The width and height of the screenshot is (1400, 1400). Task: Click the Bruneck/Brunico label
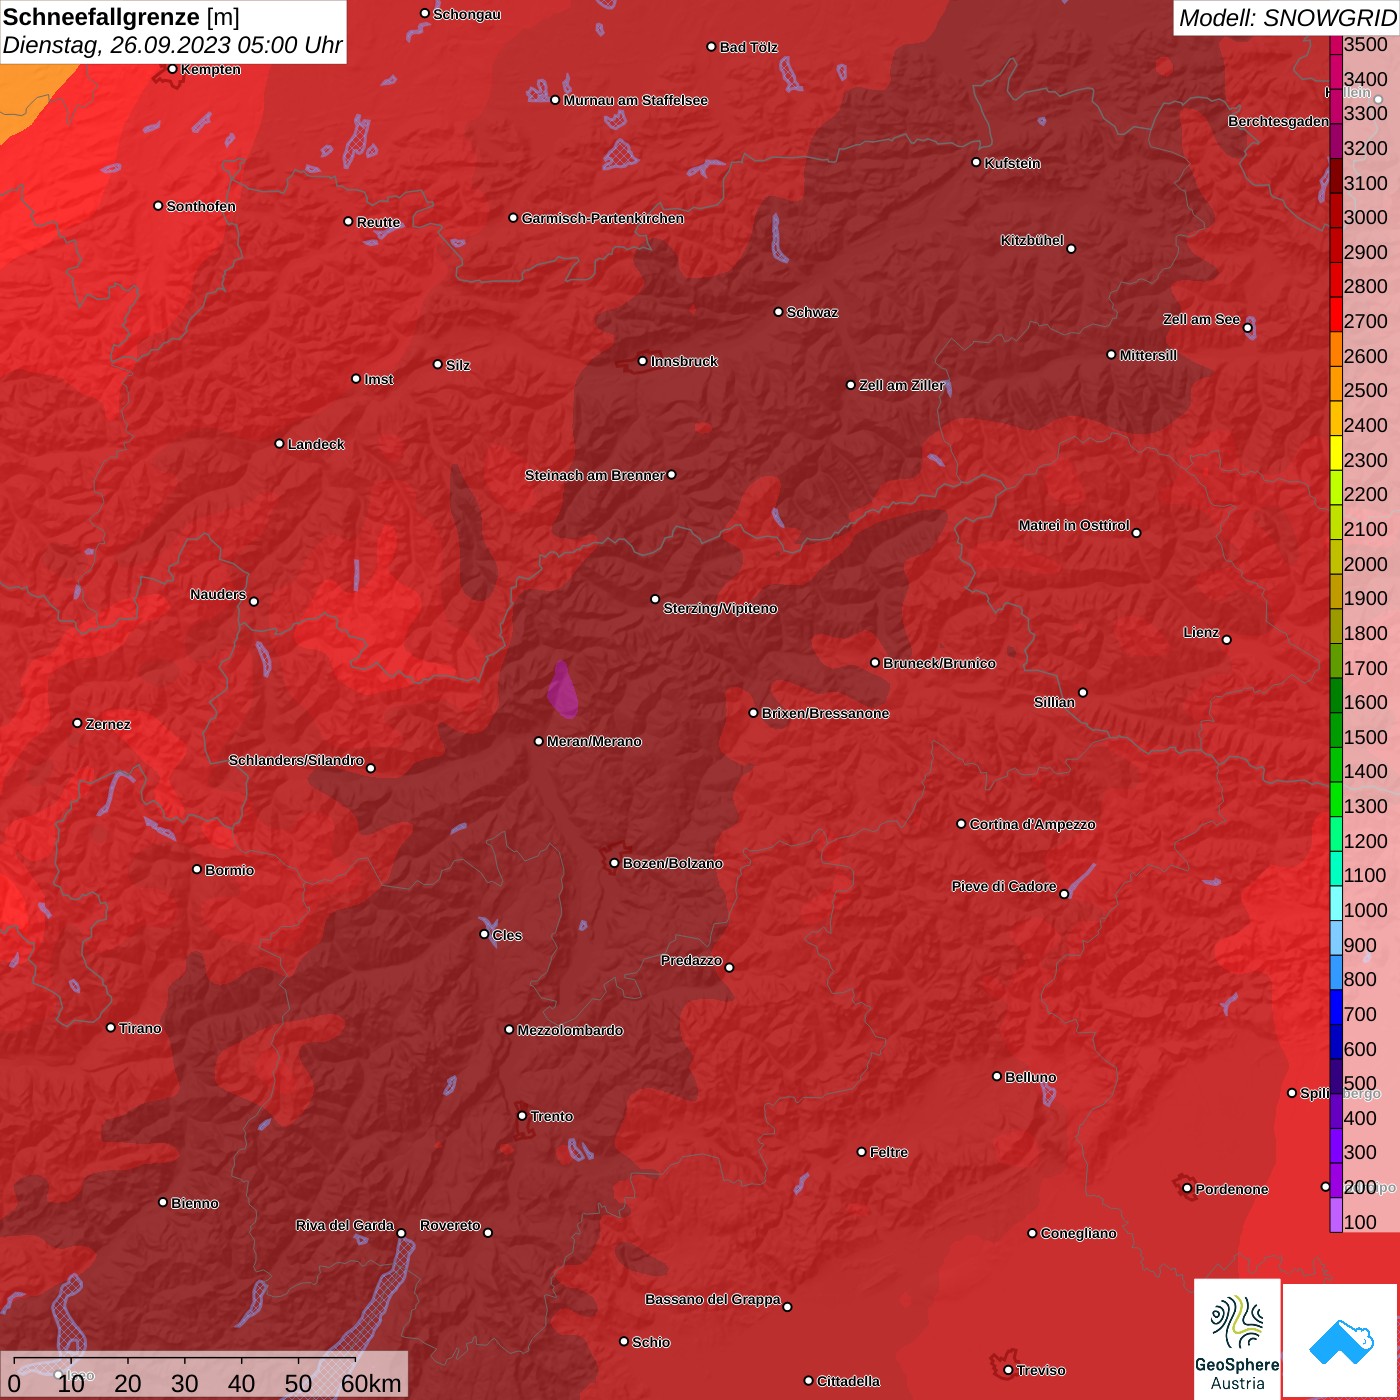pyautogui.click(x=939, y=663)
